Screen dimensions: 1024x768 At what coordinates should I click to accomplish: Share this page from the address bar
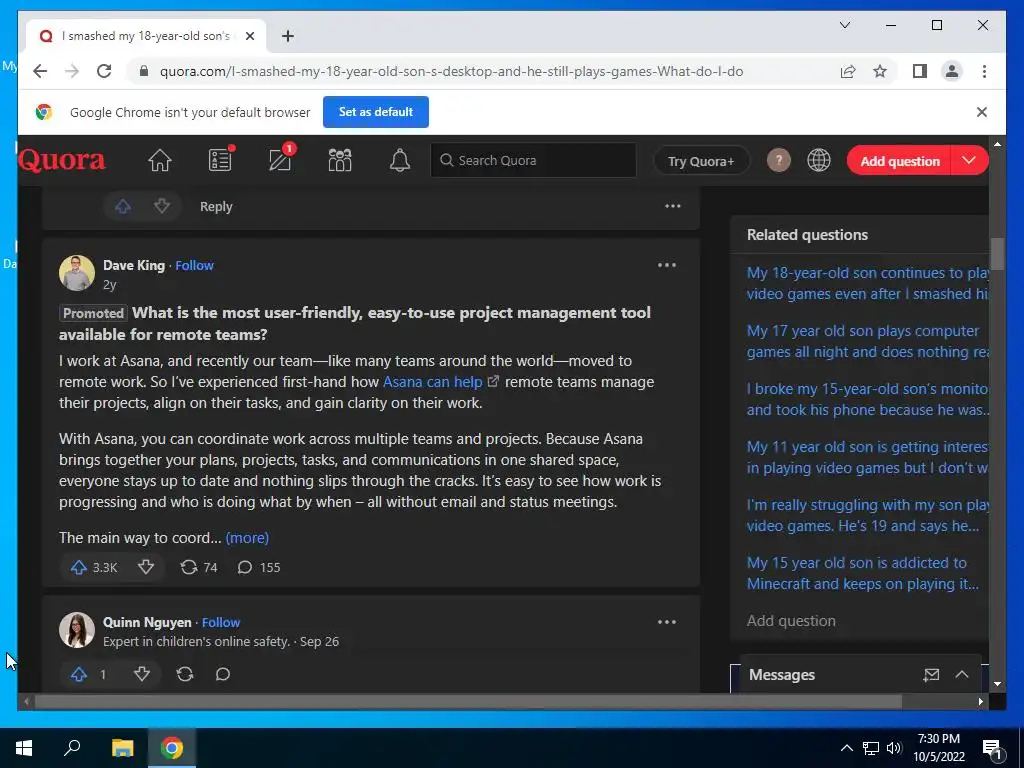848,71
